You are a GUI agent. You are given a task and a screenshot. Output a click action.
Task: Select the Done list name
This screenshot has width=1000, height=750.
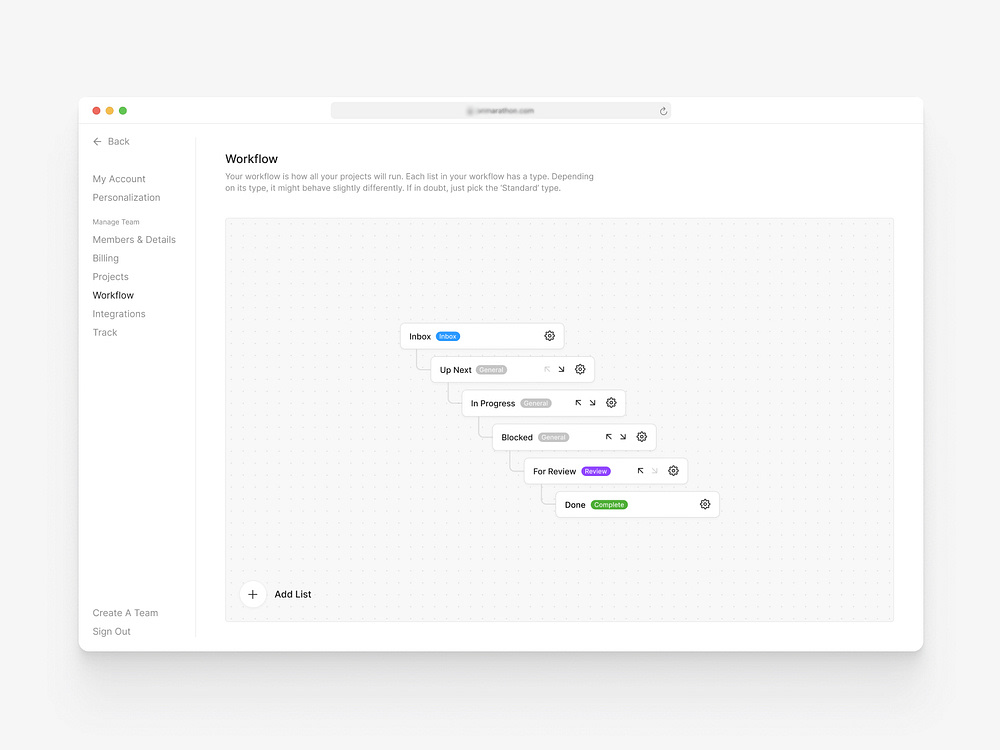[x=575, y=505]
